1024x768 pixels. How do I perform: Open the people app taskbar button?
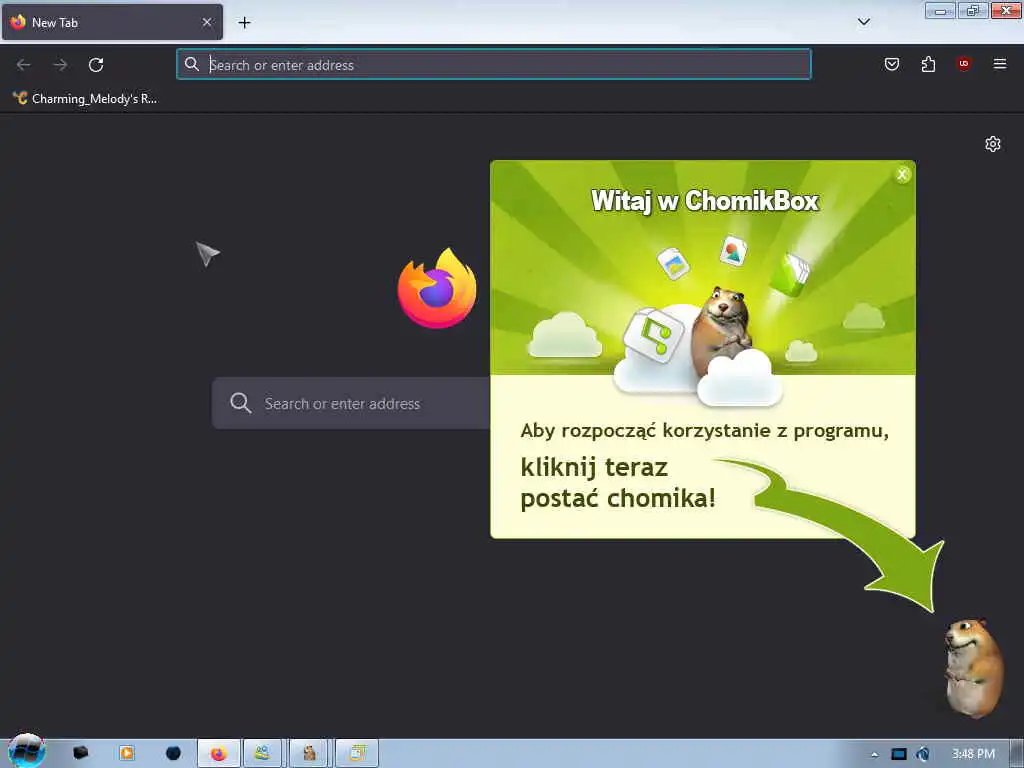[x=263, y=754]
